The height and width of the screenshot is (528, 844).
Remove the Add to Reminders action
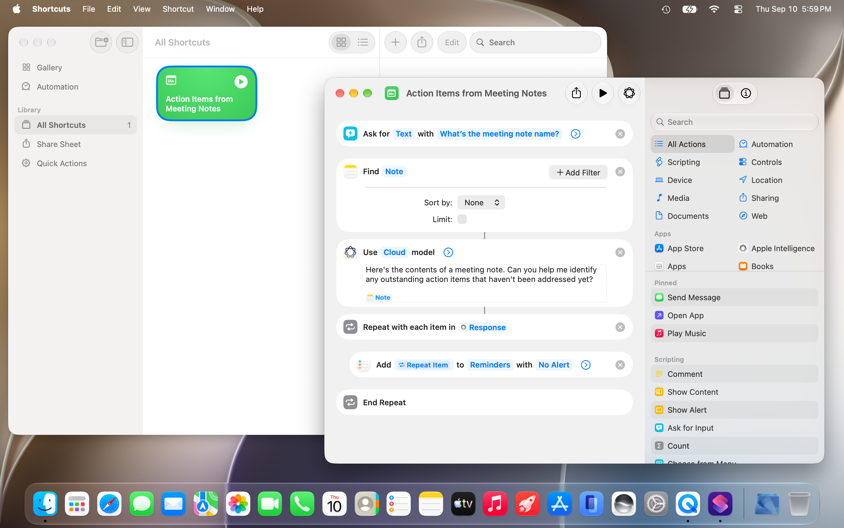point(620,365)
